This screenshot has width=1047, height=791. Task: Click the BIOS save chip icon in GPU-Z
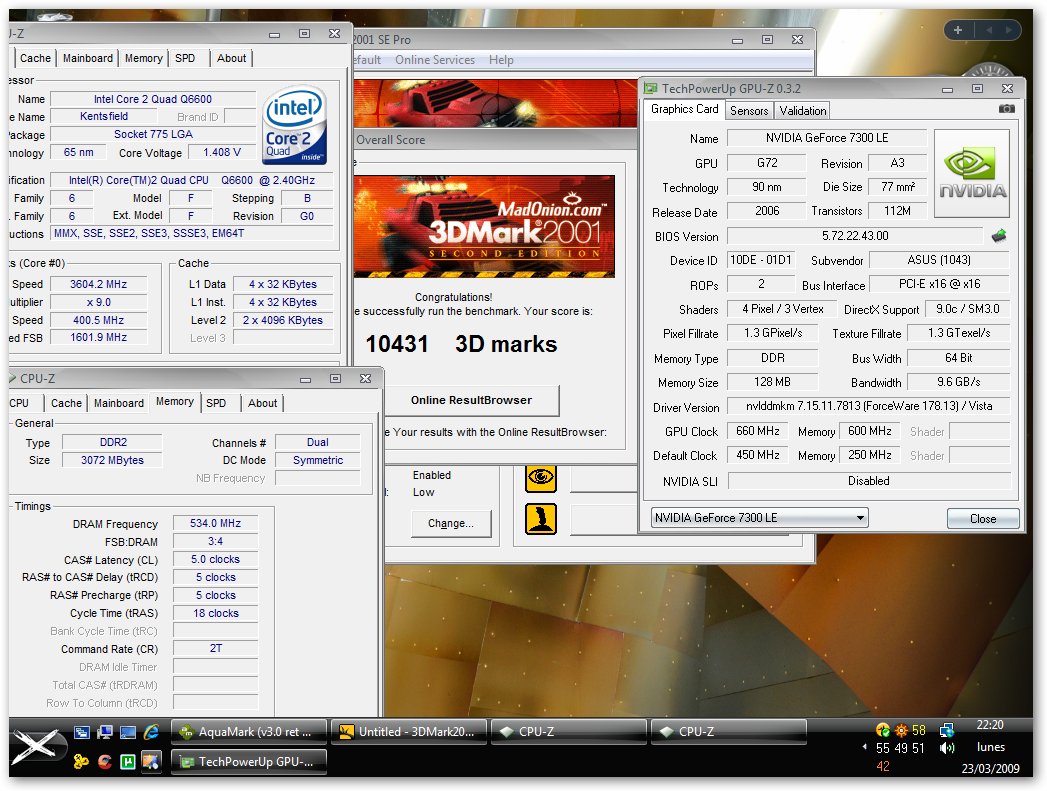pyautogui.click(x=999, y=236)
